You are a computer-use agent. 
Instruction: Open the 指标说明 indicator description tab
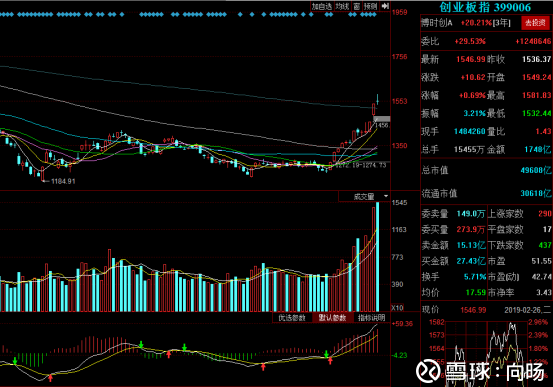(372, 318)
